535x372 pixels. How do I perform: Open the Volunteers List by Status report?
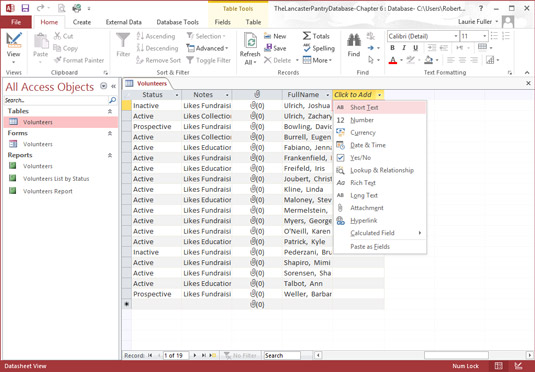tap(56, 179)
